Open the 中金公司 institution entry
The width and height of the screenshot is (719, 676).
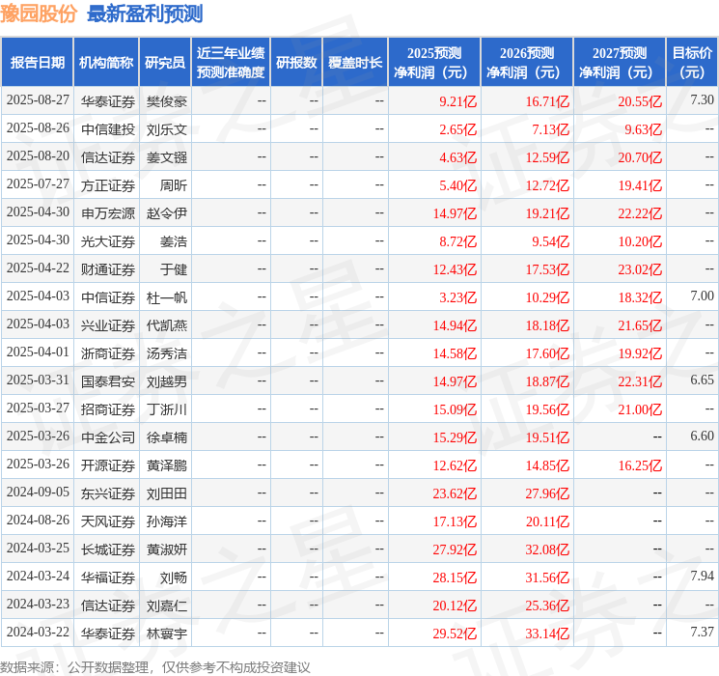point(106,437)
